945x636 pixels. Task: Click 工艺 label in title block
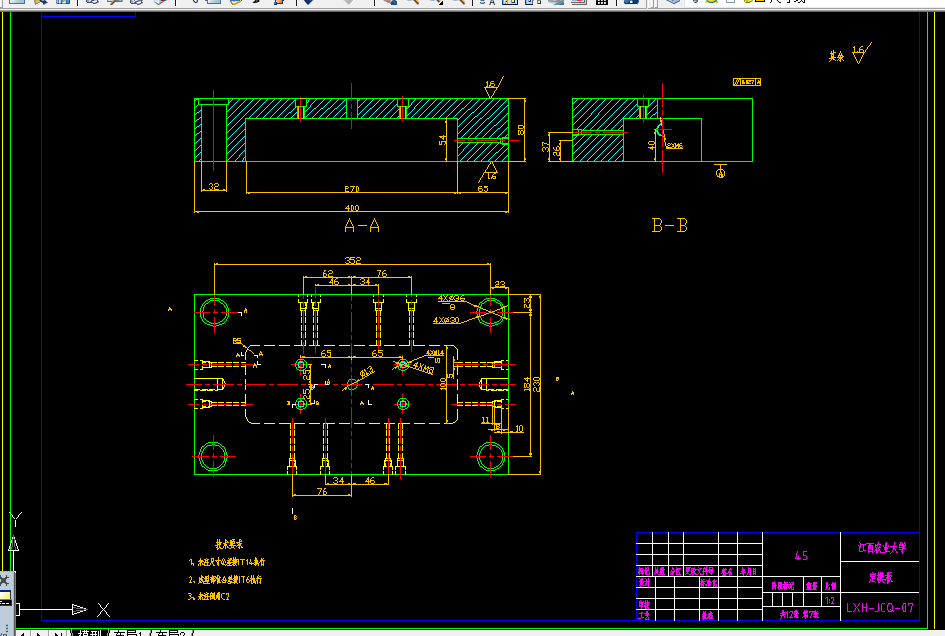(644, 616)
